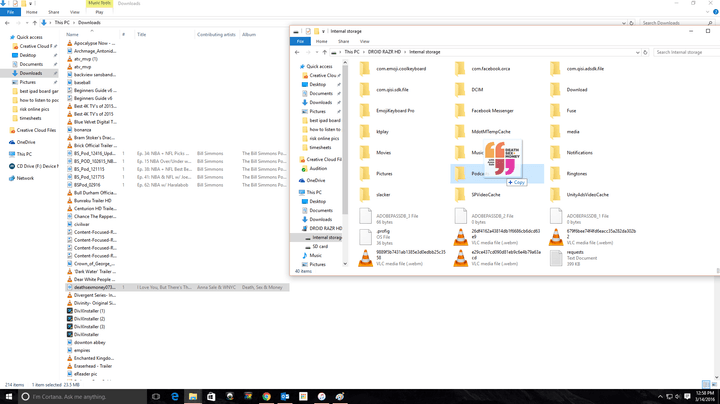Search Internal storage input box
The height and width of the screenshot is (404, 720).
click(687, 52)
